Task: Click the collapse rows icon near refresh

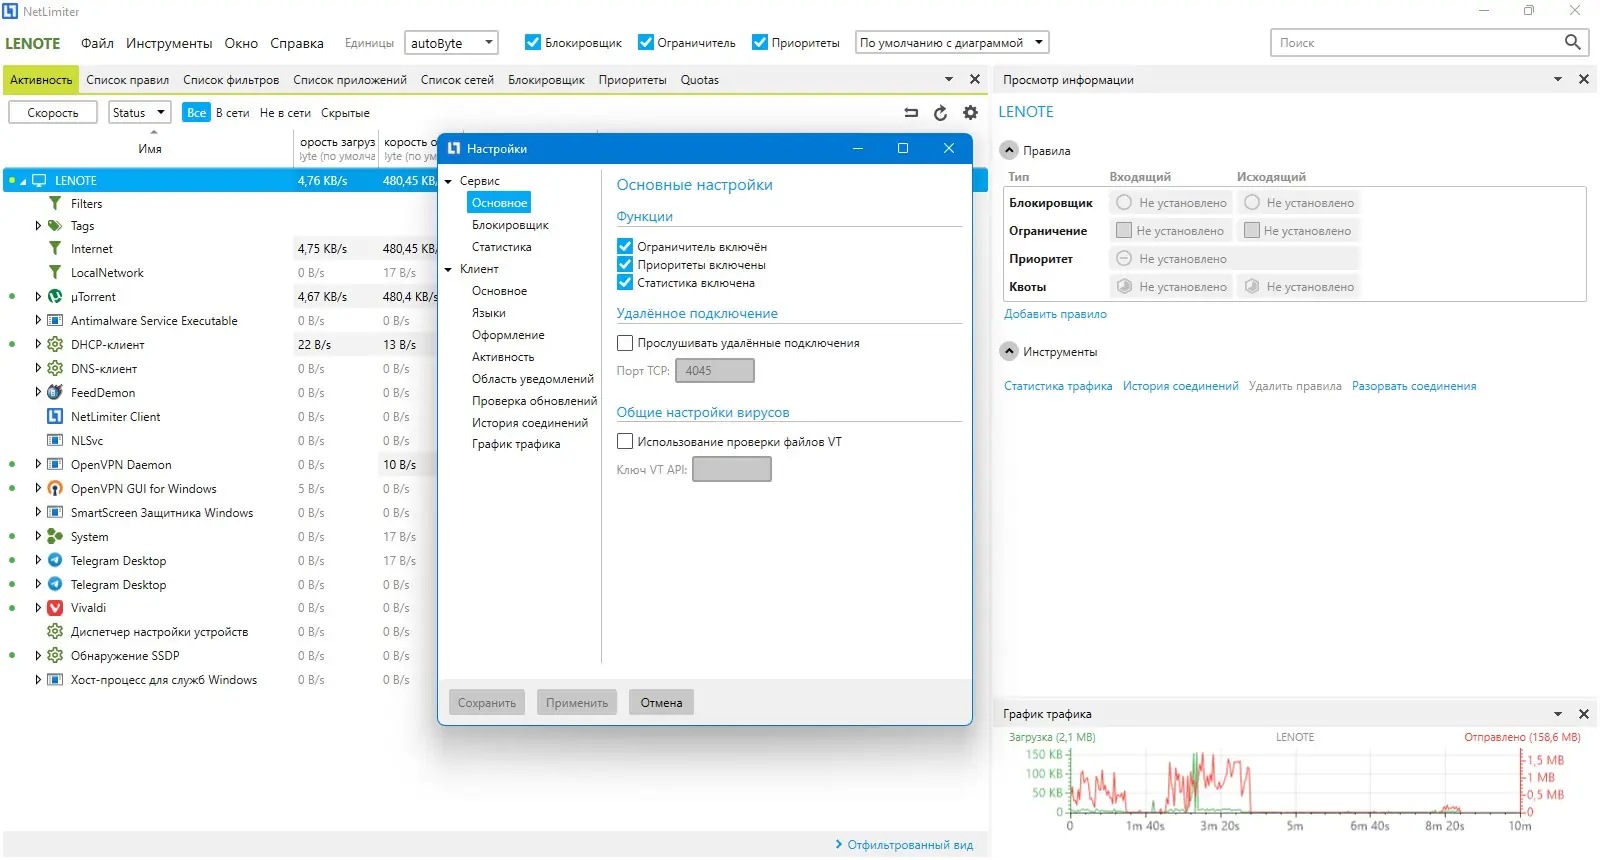Action: (x=911, y=113)
